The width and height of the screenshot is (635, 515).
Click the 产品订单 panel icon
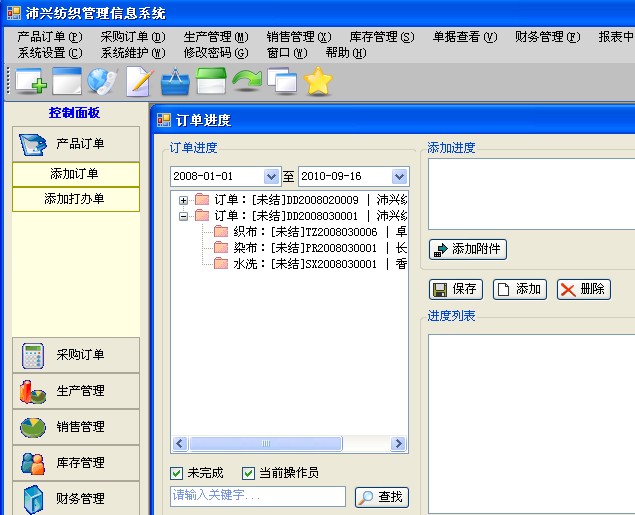click(x=33, y=144)
